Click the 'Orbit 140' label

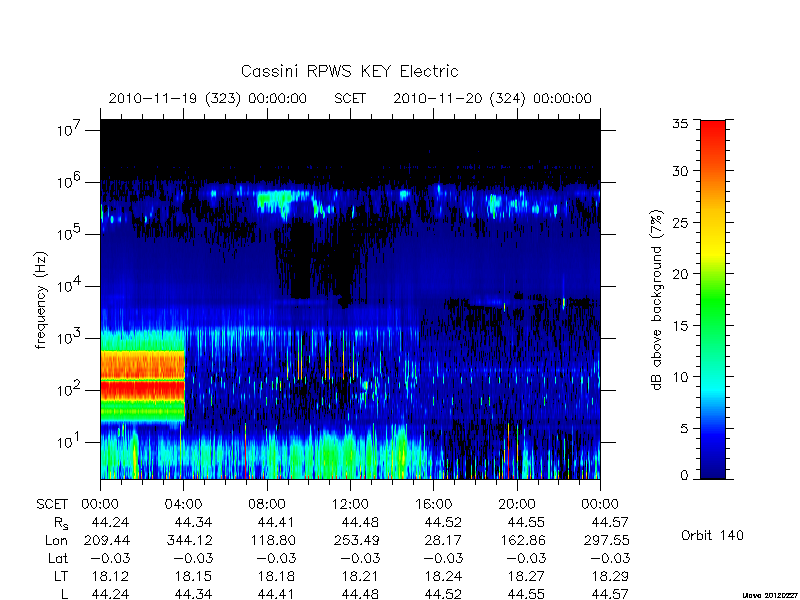point(712,535)
